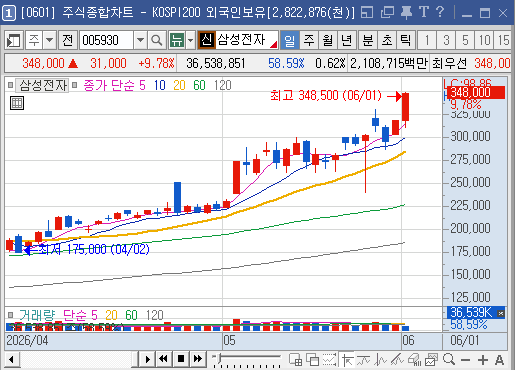Click the title bar duplicate window icon

pos(387,13)
